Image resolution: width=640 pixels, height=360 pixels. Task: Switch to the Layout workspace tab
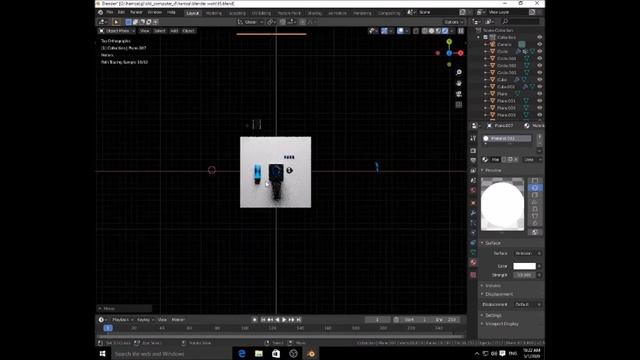[193, 13]
